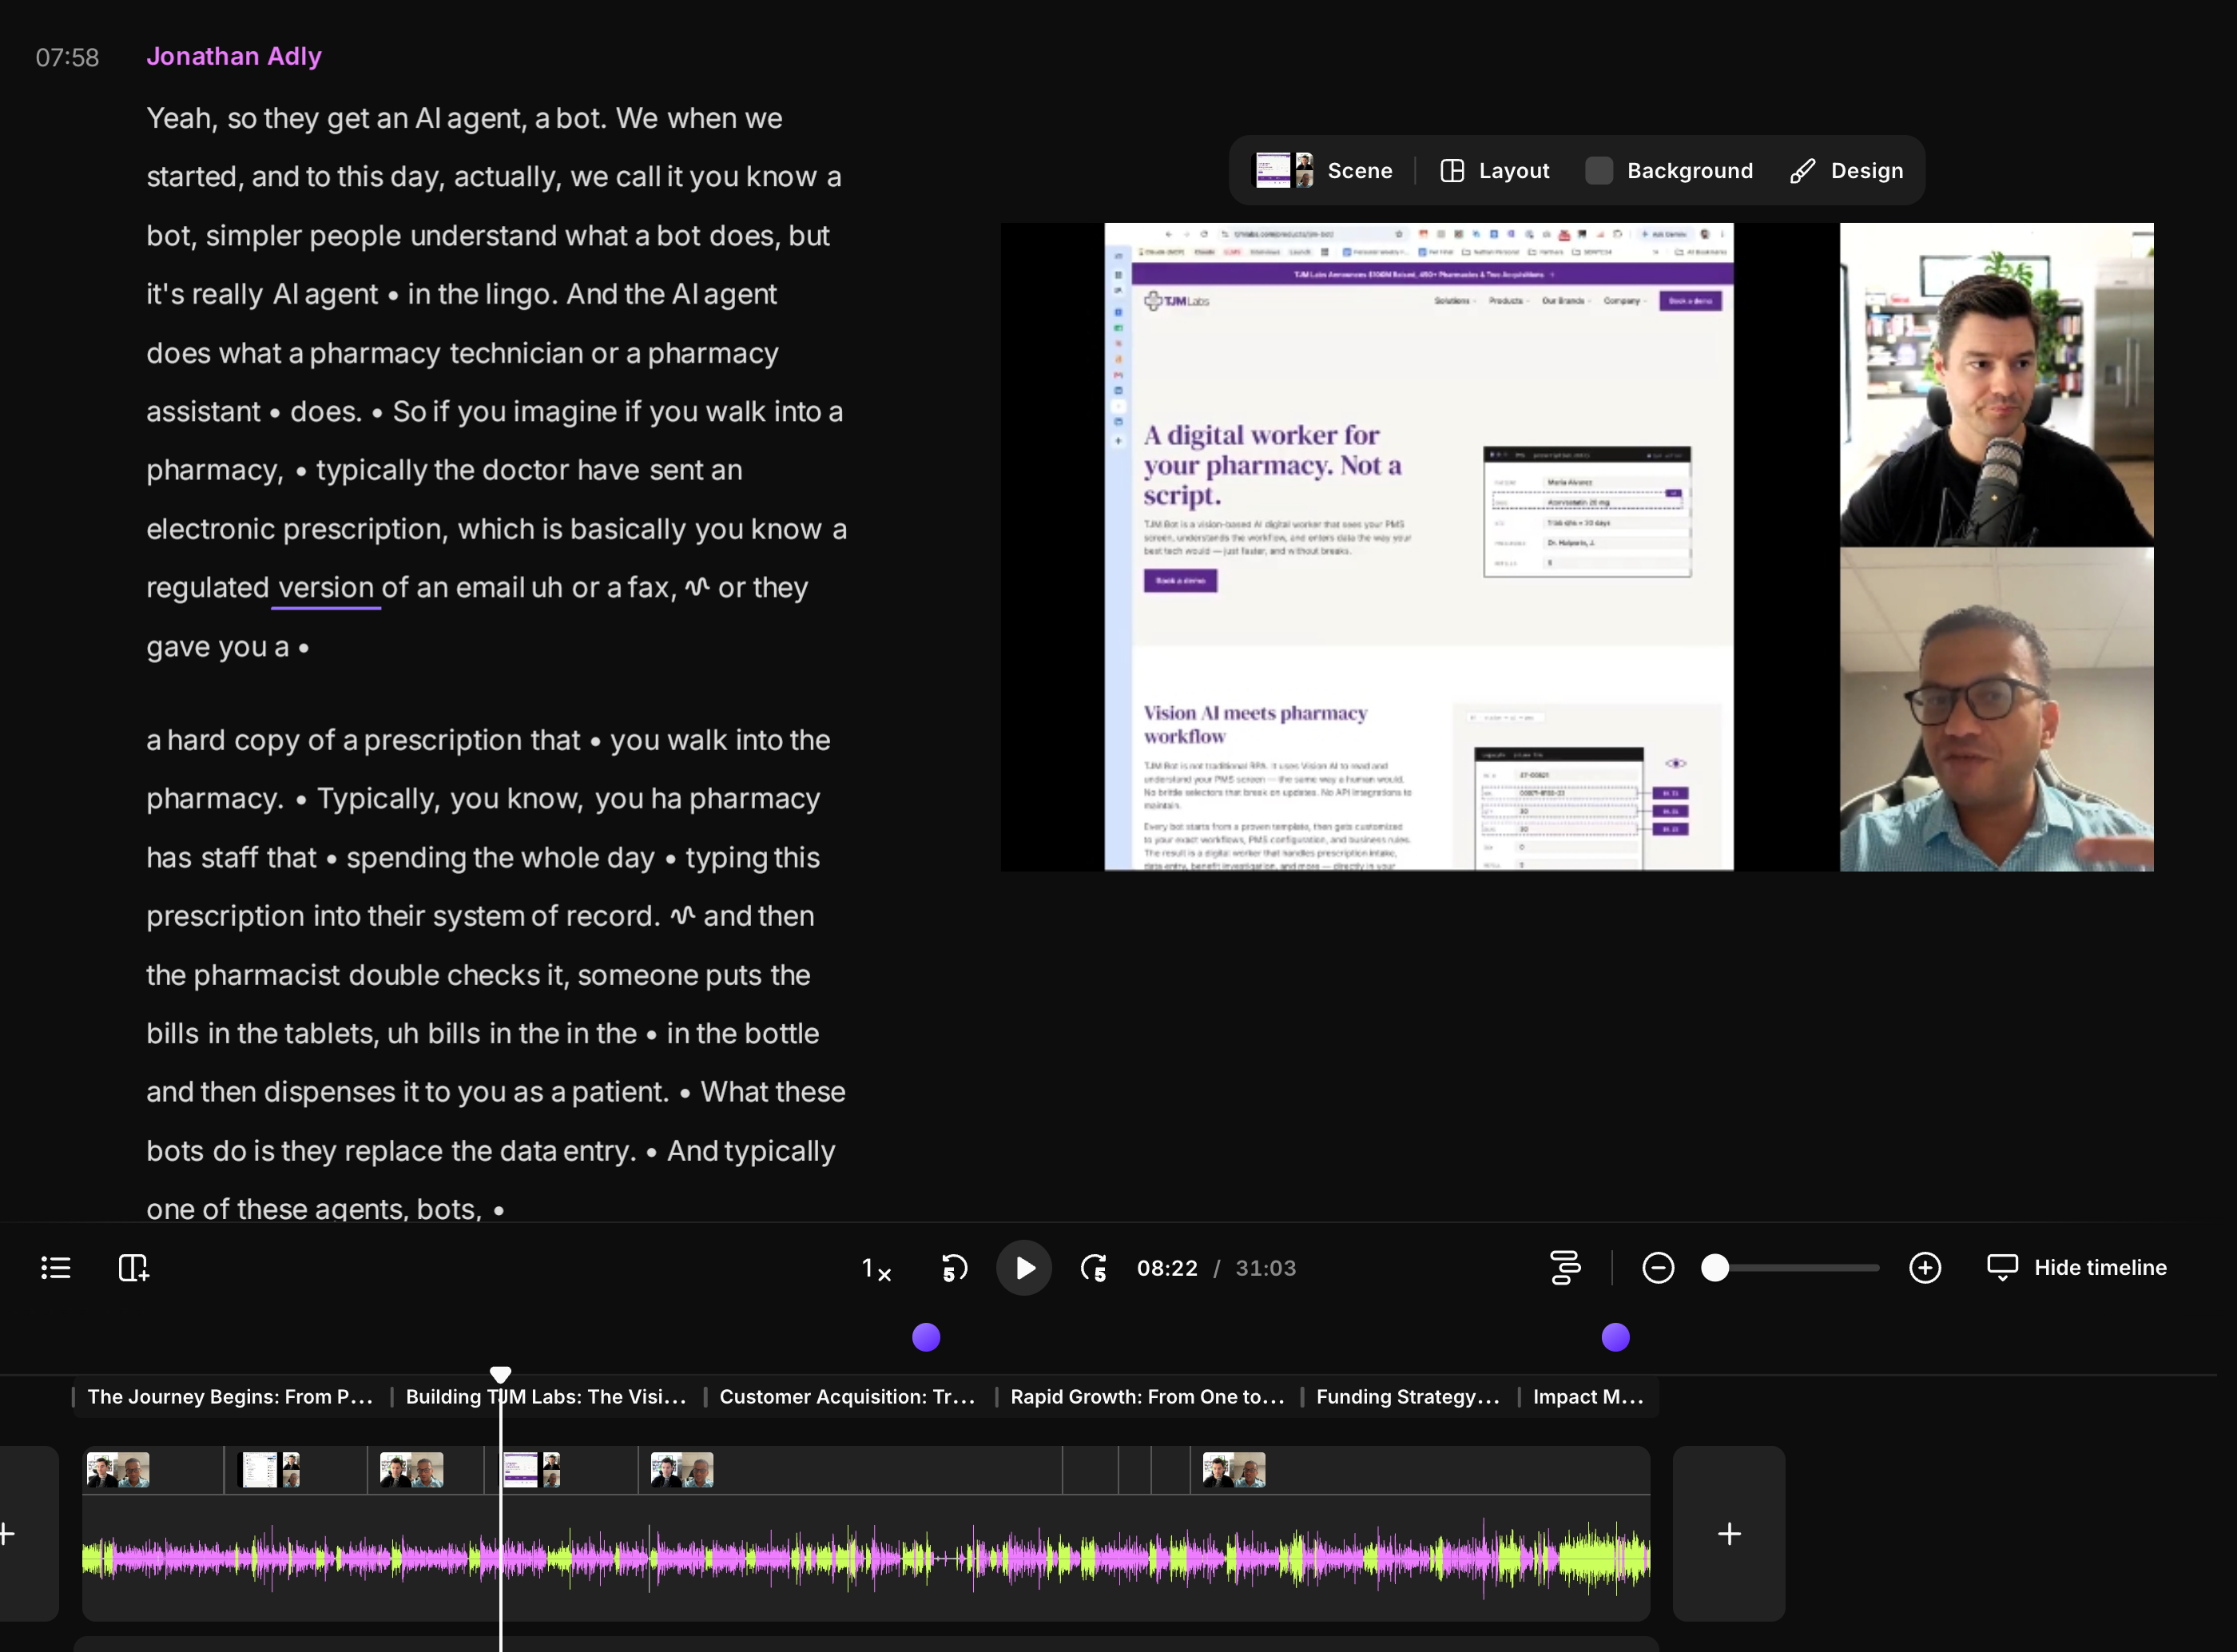The image size is (2237, 1652).
Task: Click the bottom-right speaker video in preview
Action: click(x=1996, y=709)
